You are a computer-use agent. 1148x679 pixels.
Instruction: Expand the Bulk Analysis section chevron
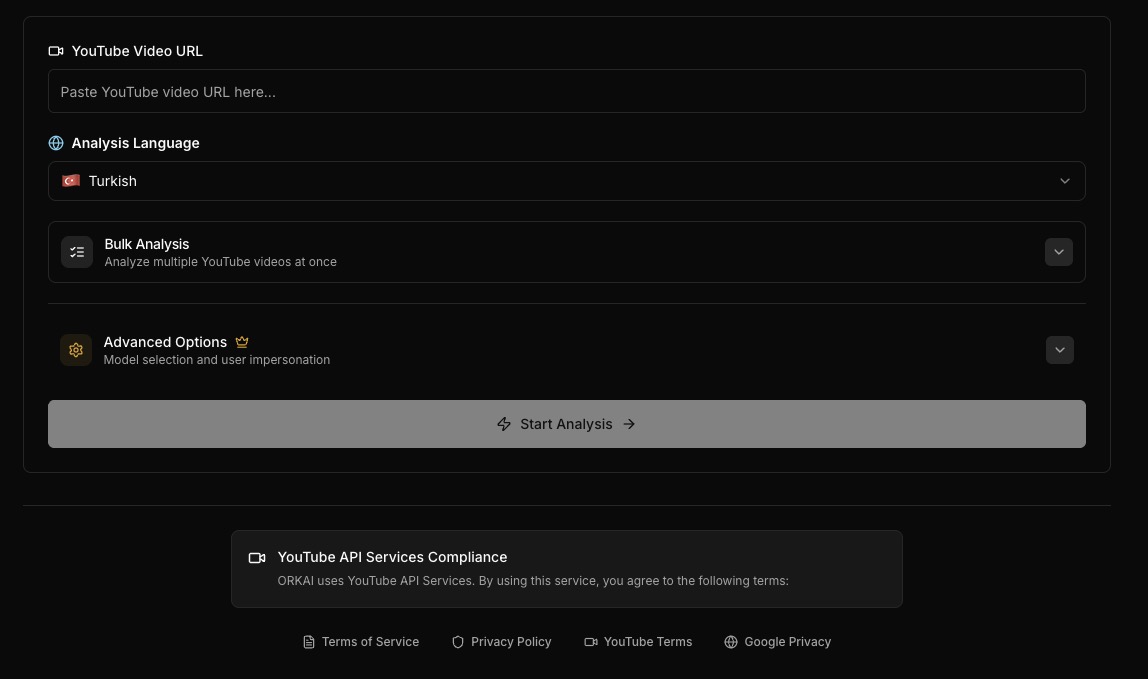click(x=1058, y=252)
